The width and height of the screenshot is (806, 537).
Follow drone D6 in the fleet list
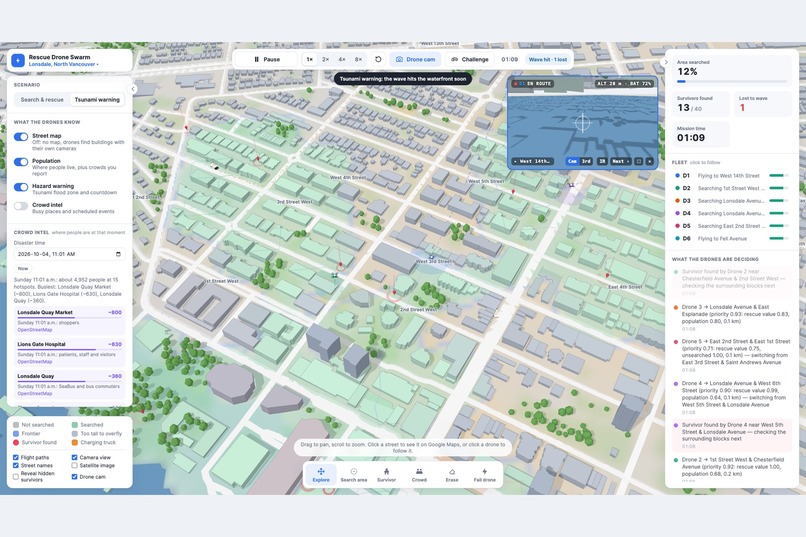click(x=731, y=238)
